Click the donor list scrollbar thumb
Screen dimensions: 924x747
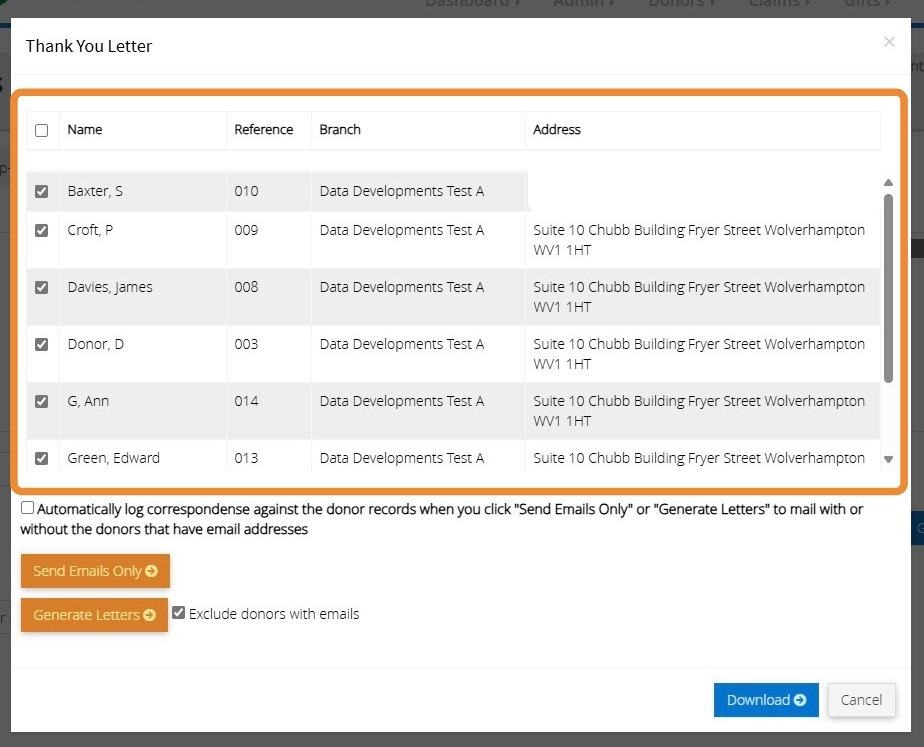[889, 289]
